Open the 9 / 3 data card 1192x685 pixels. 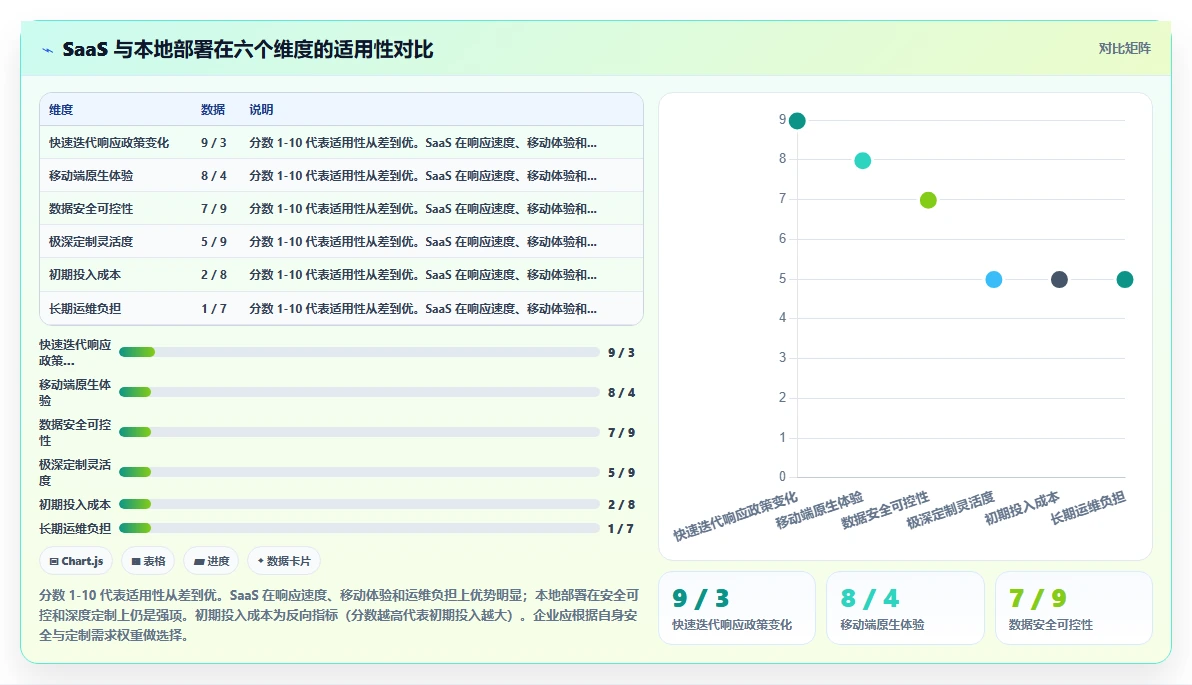point(737,608)
